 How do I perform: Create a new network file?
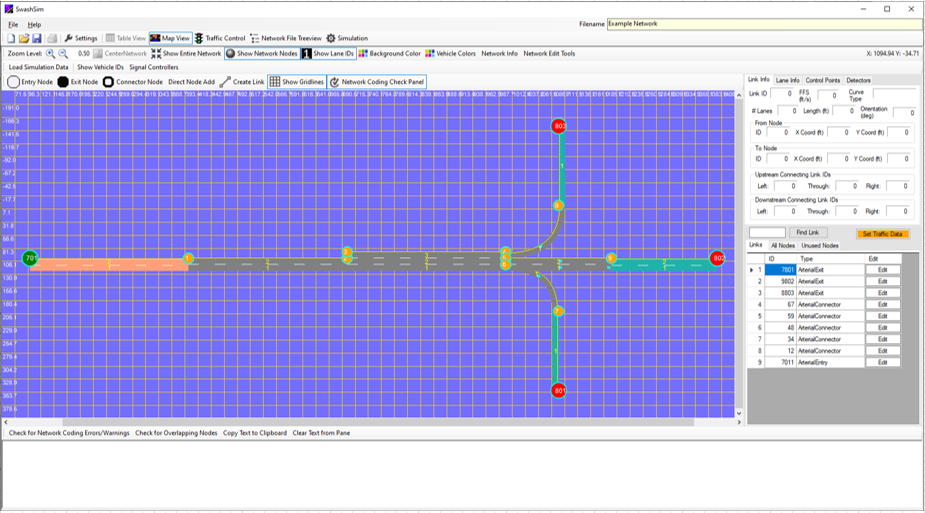[11, 38]
